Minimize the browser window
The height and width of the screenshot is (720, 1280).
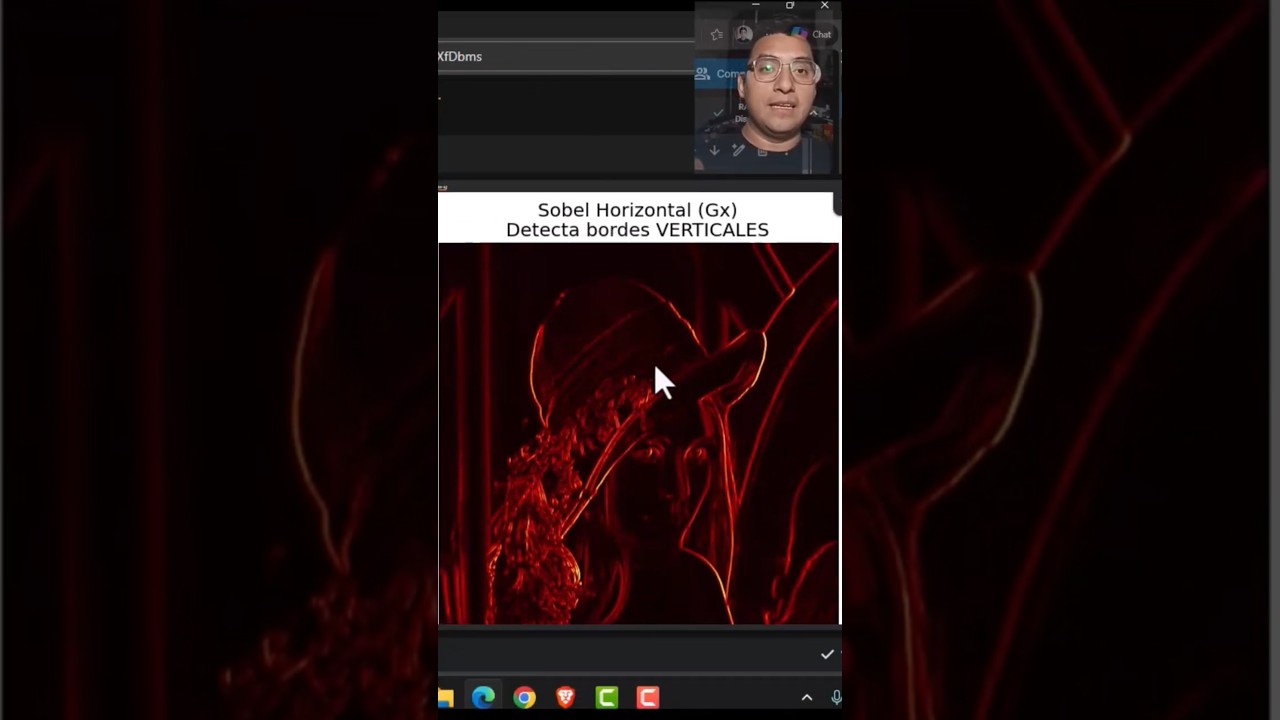click(x=756, y=6)
